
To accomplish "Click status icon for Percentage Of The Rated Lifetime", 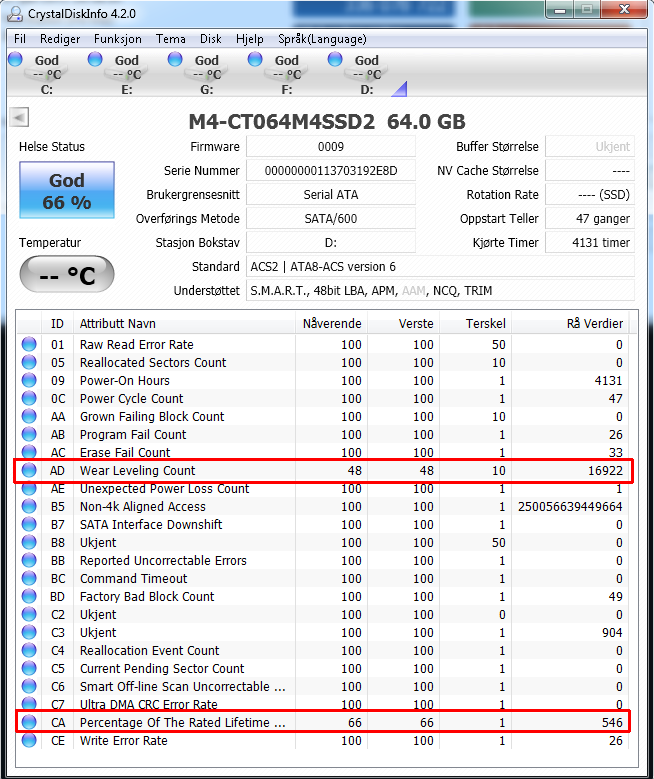I will (x=29, y=722).
